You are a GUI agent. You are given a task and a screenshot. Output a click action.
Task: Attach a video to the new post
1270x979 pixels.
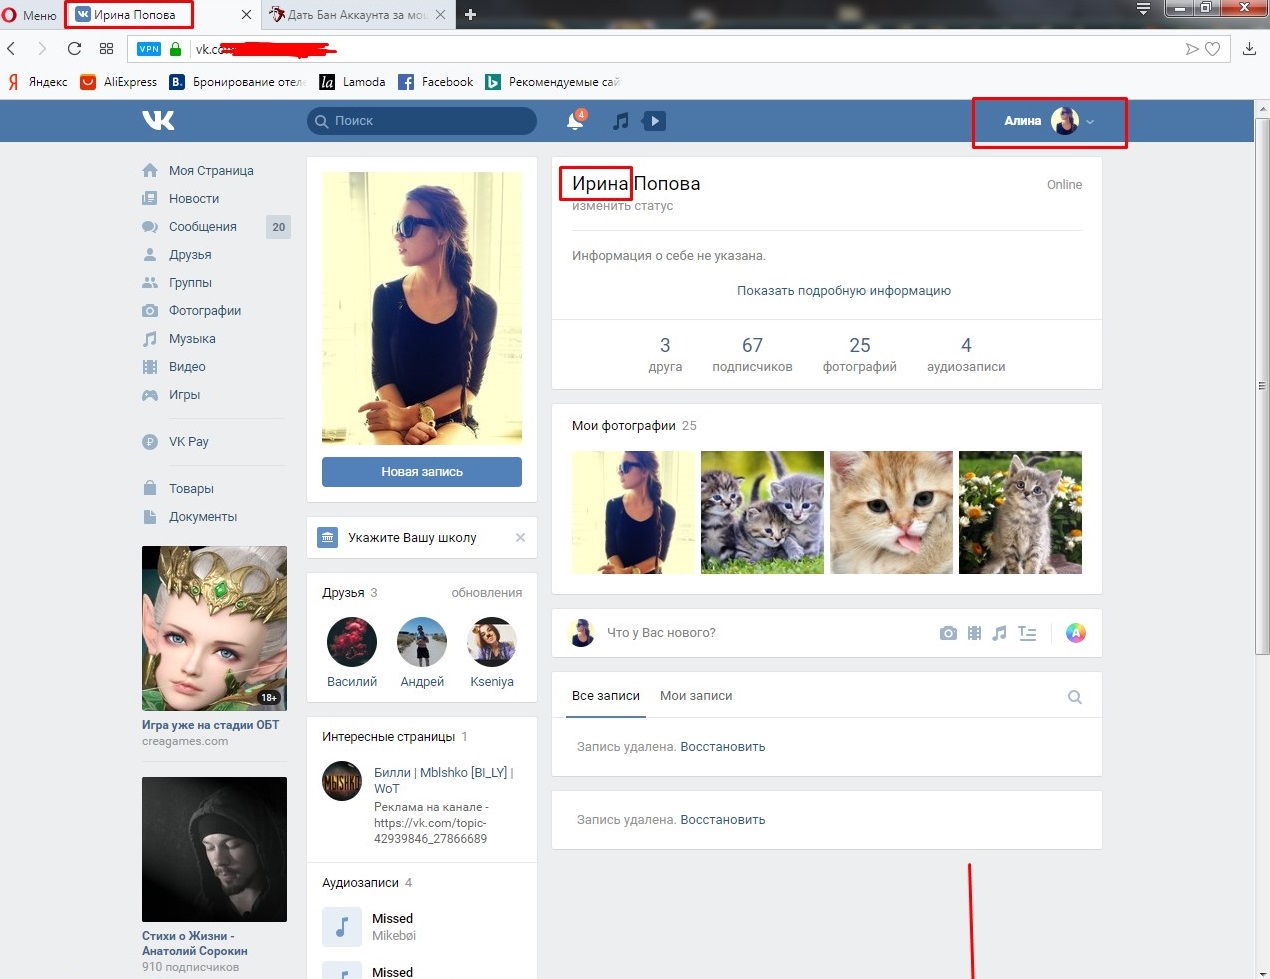tap(974, 633)
